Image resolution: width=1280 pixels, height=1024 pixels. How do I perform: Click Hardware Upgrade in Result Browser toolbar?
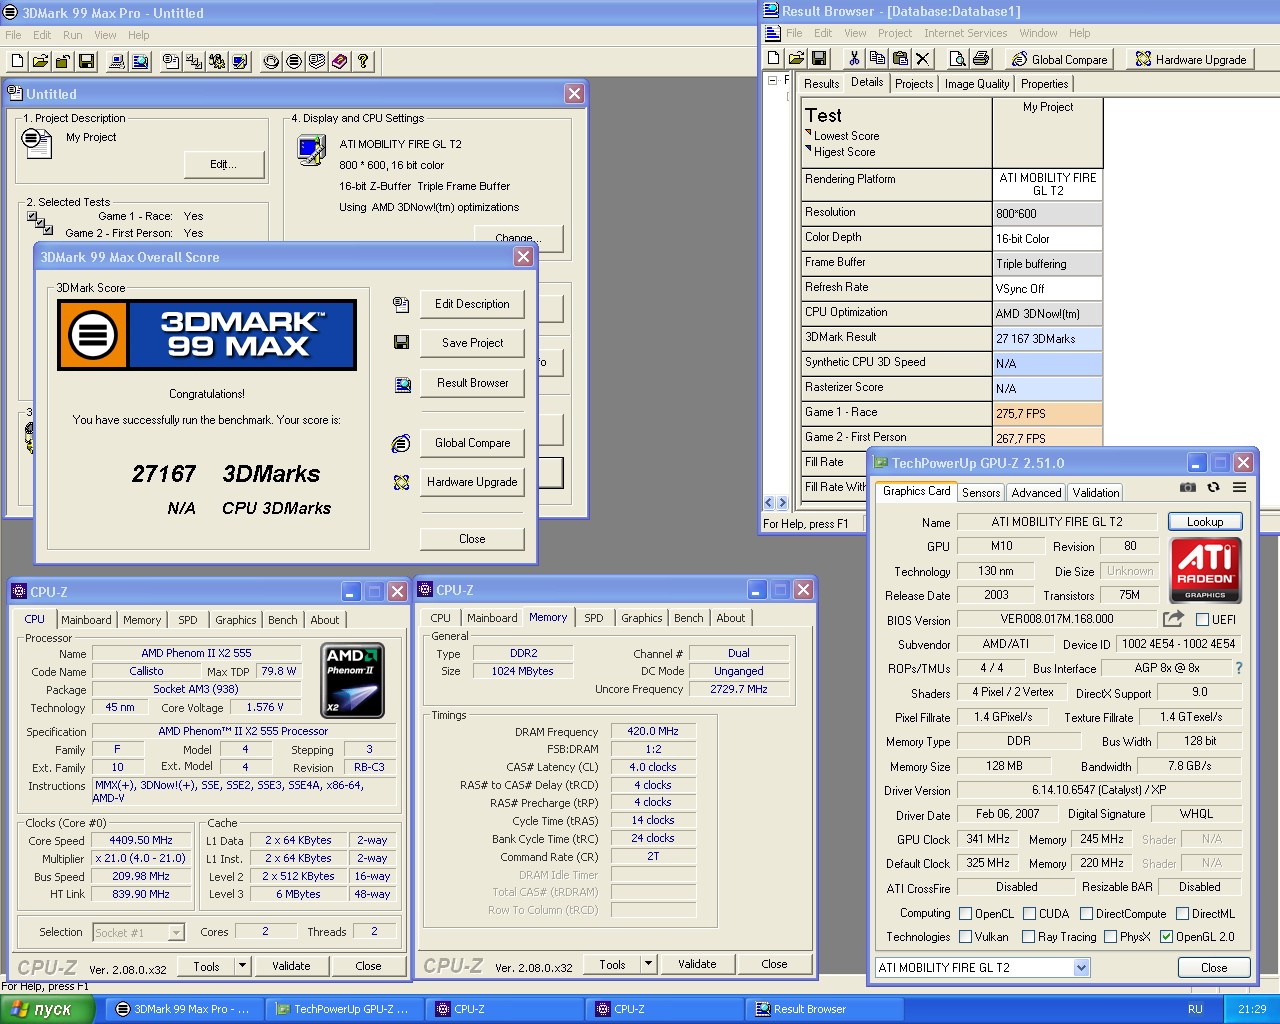1190,59
